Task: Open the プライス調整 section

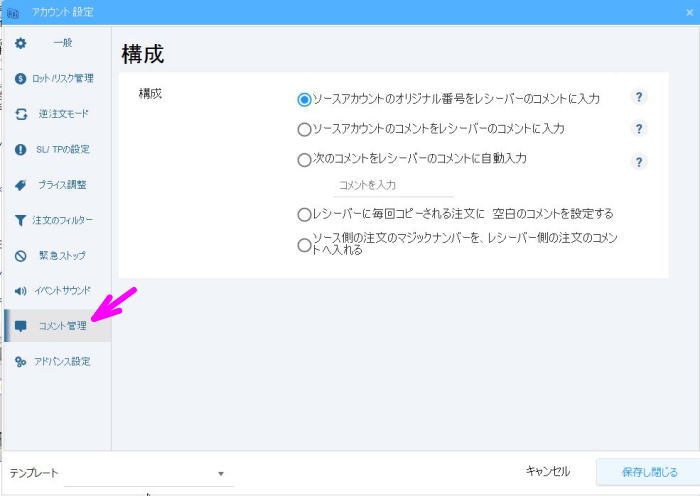Action: tap(58, 185)
